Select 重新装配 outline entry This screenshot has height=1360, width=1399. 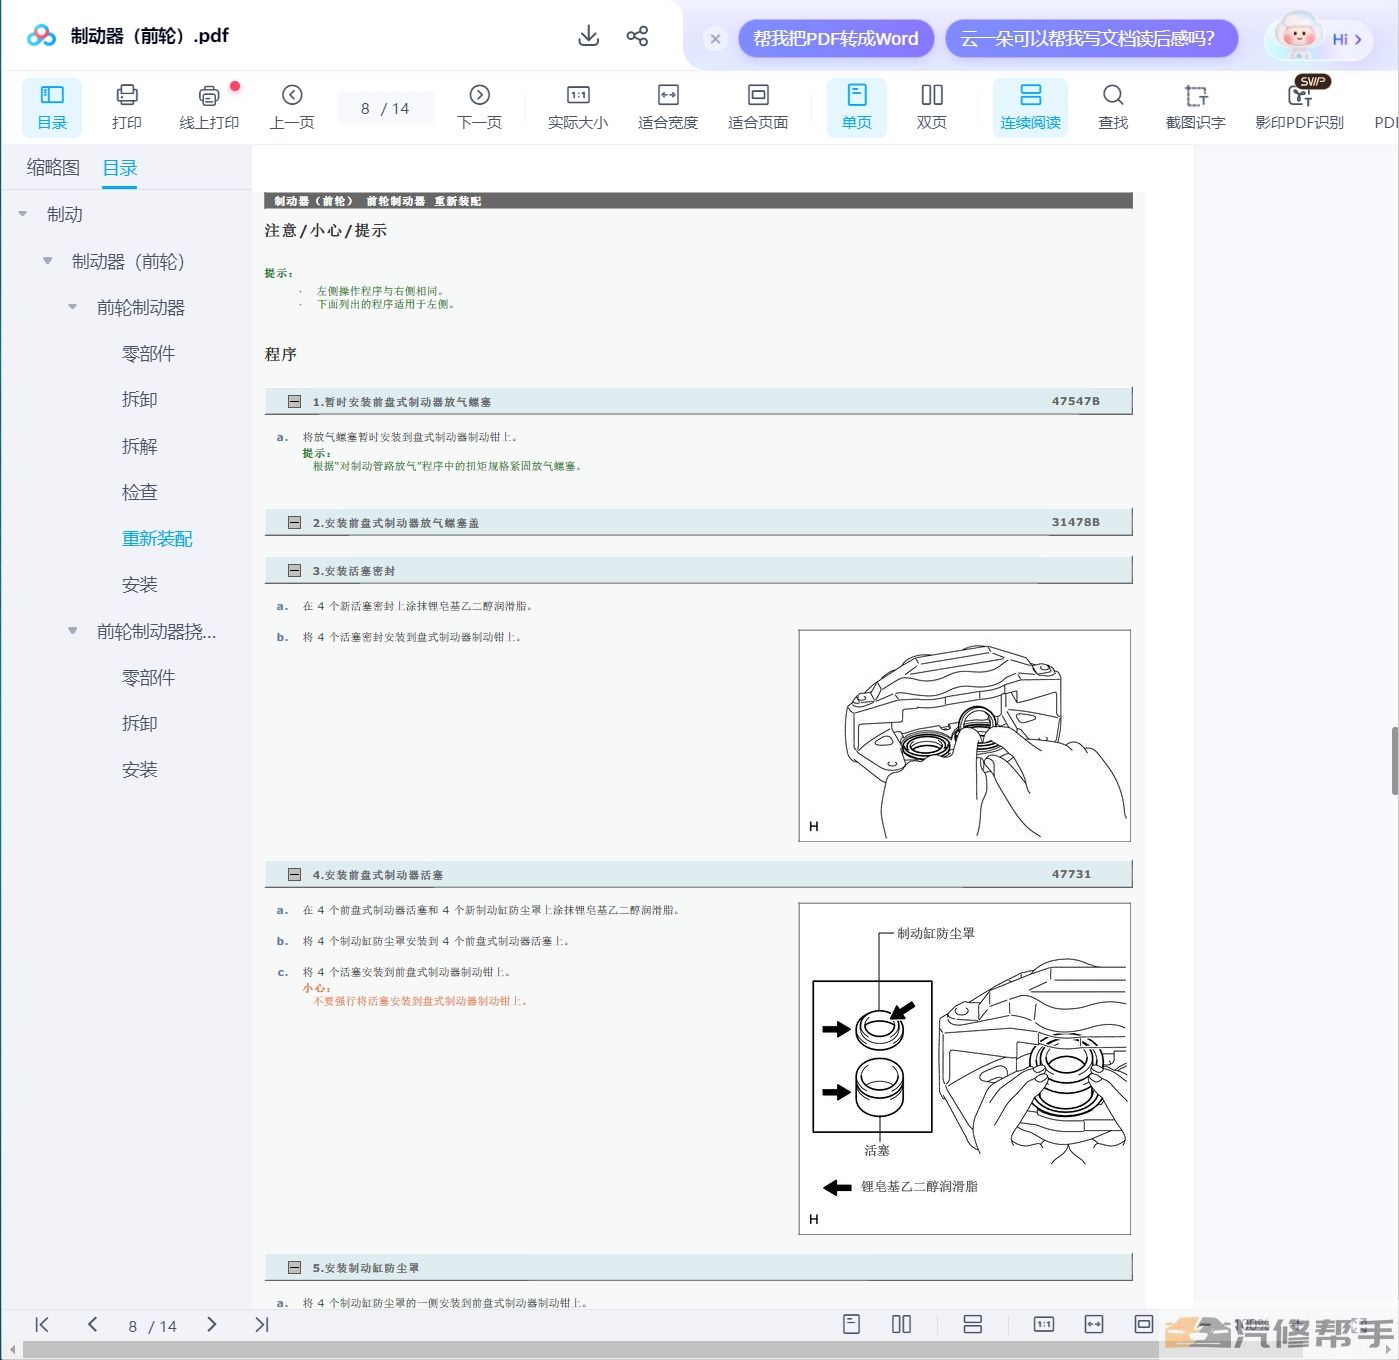(x=157, y=538)
